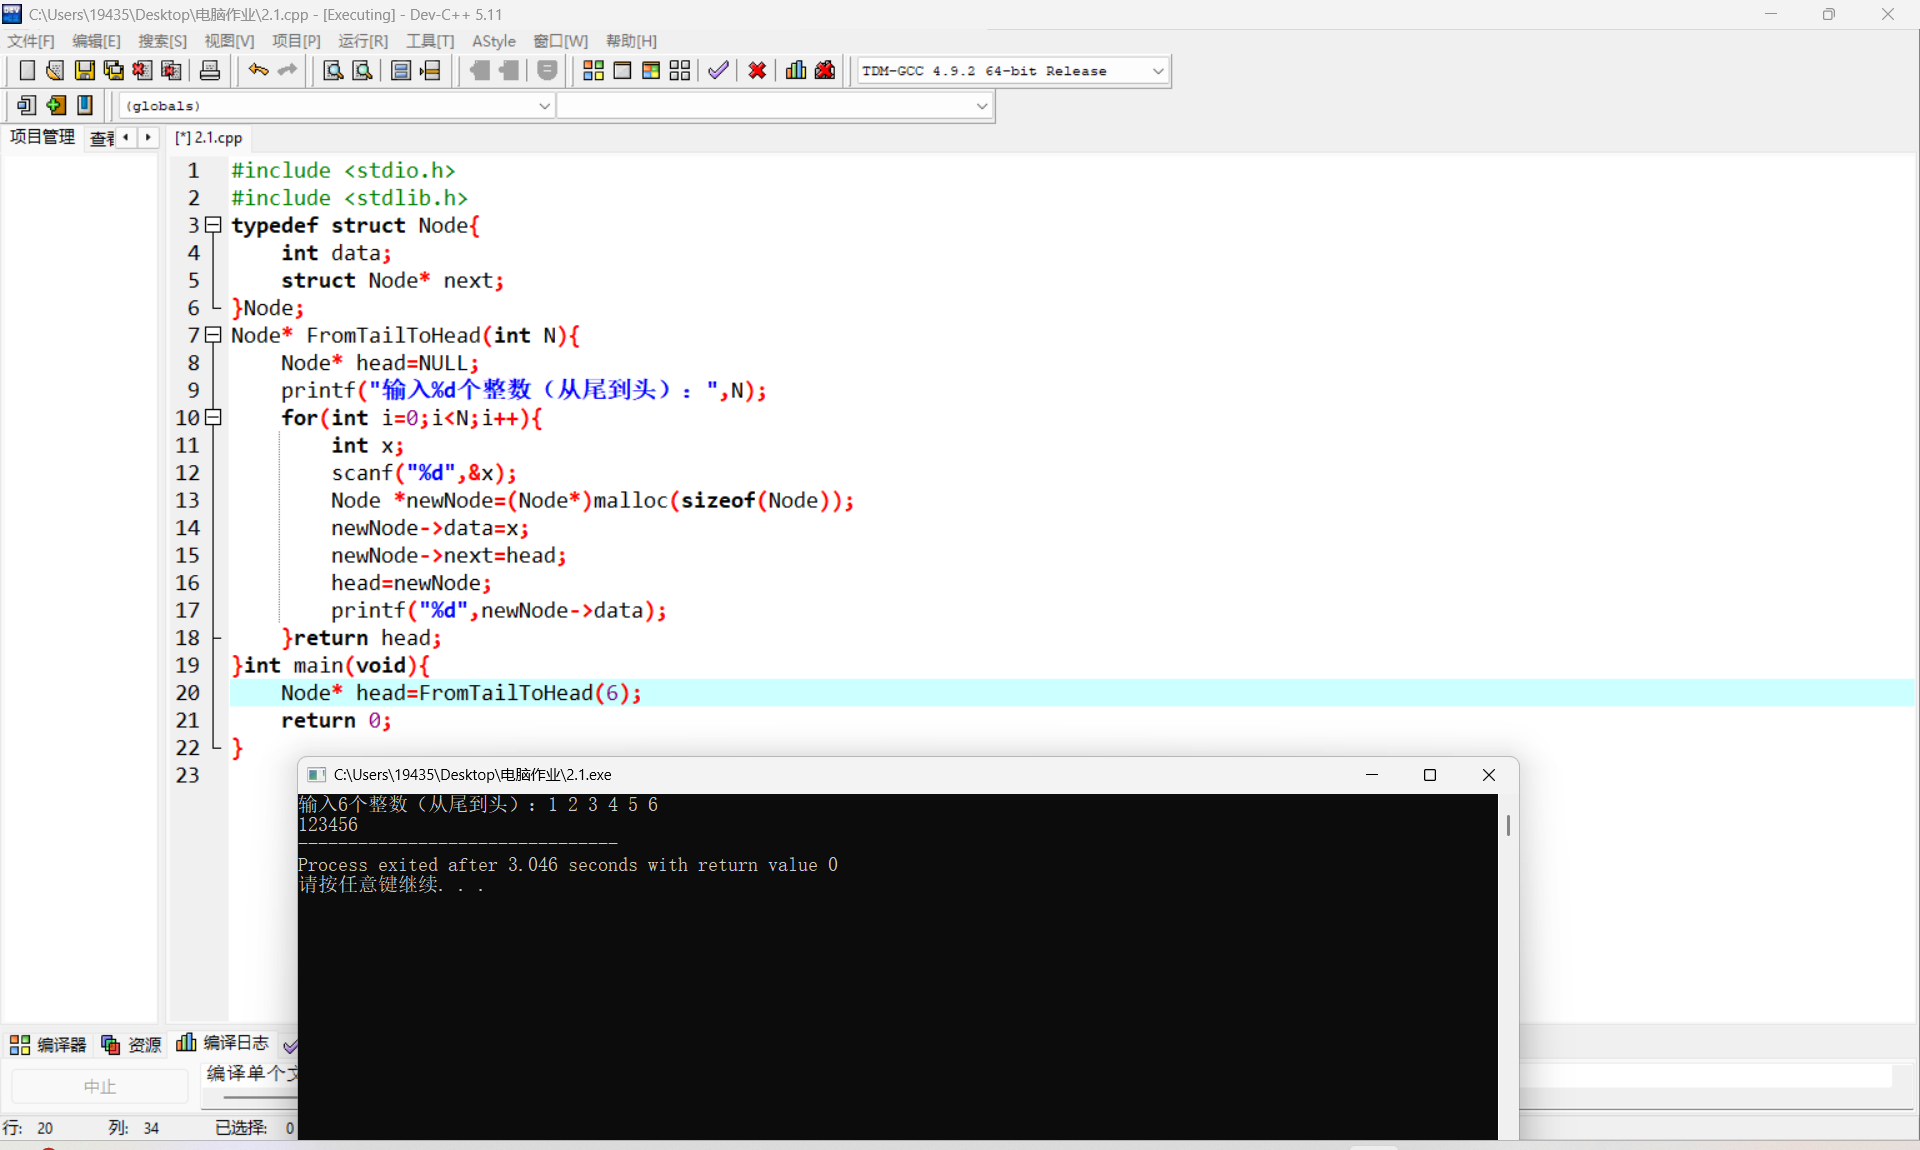Screen dimensions: 1920x1150
Task: Click the console window vertical scrollbar
Action: click(1508, 826)
